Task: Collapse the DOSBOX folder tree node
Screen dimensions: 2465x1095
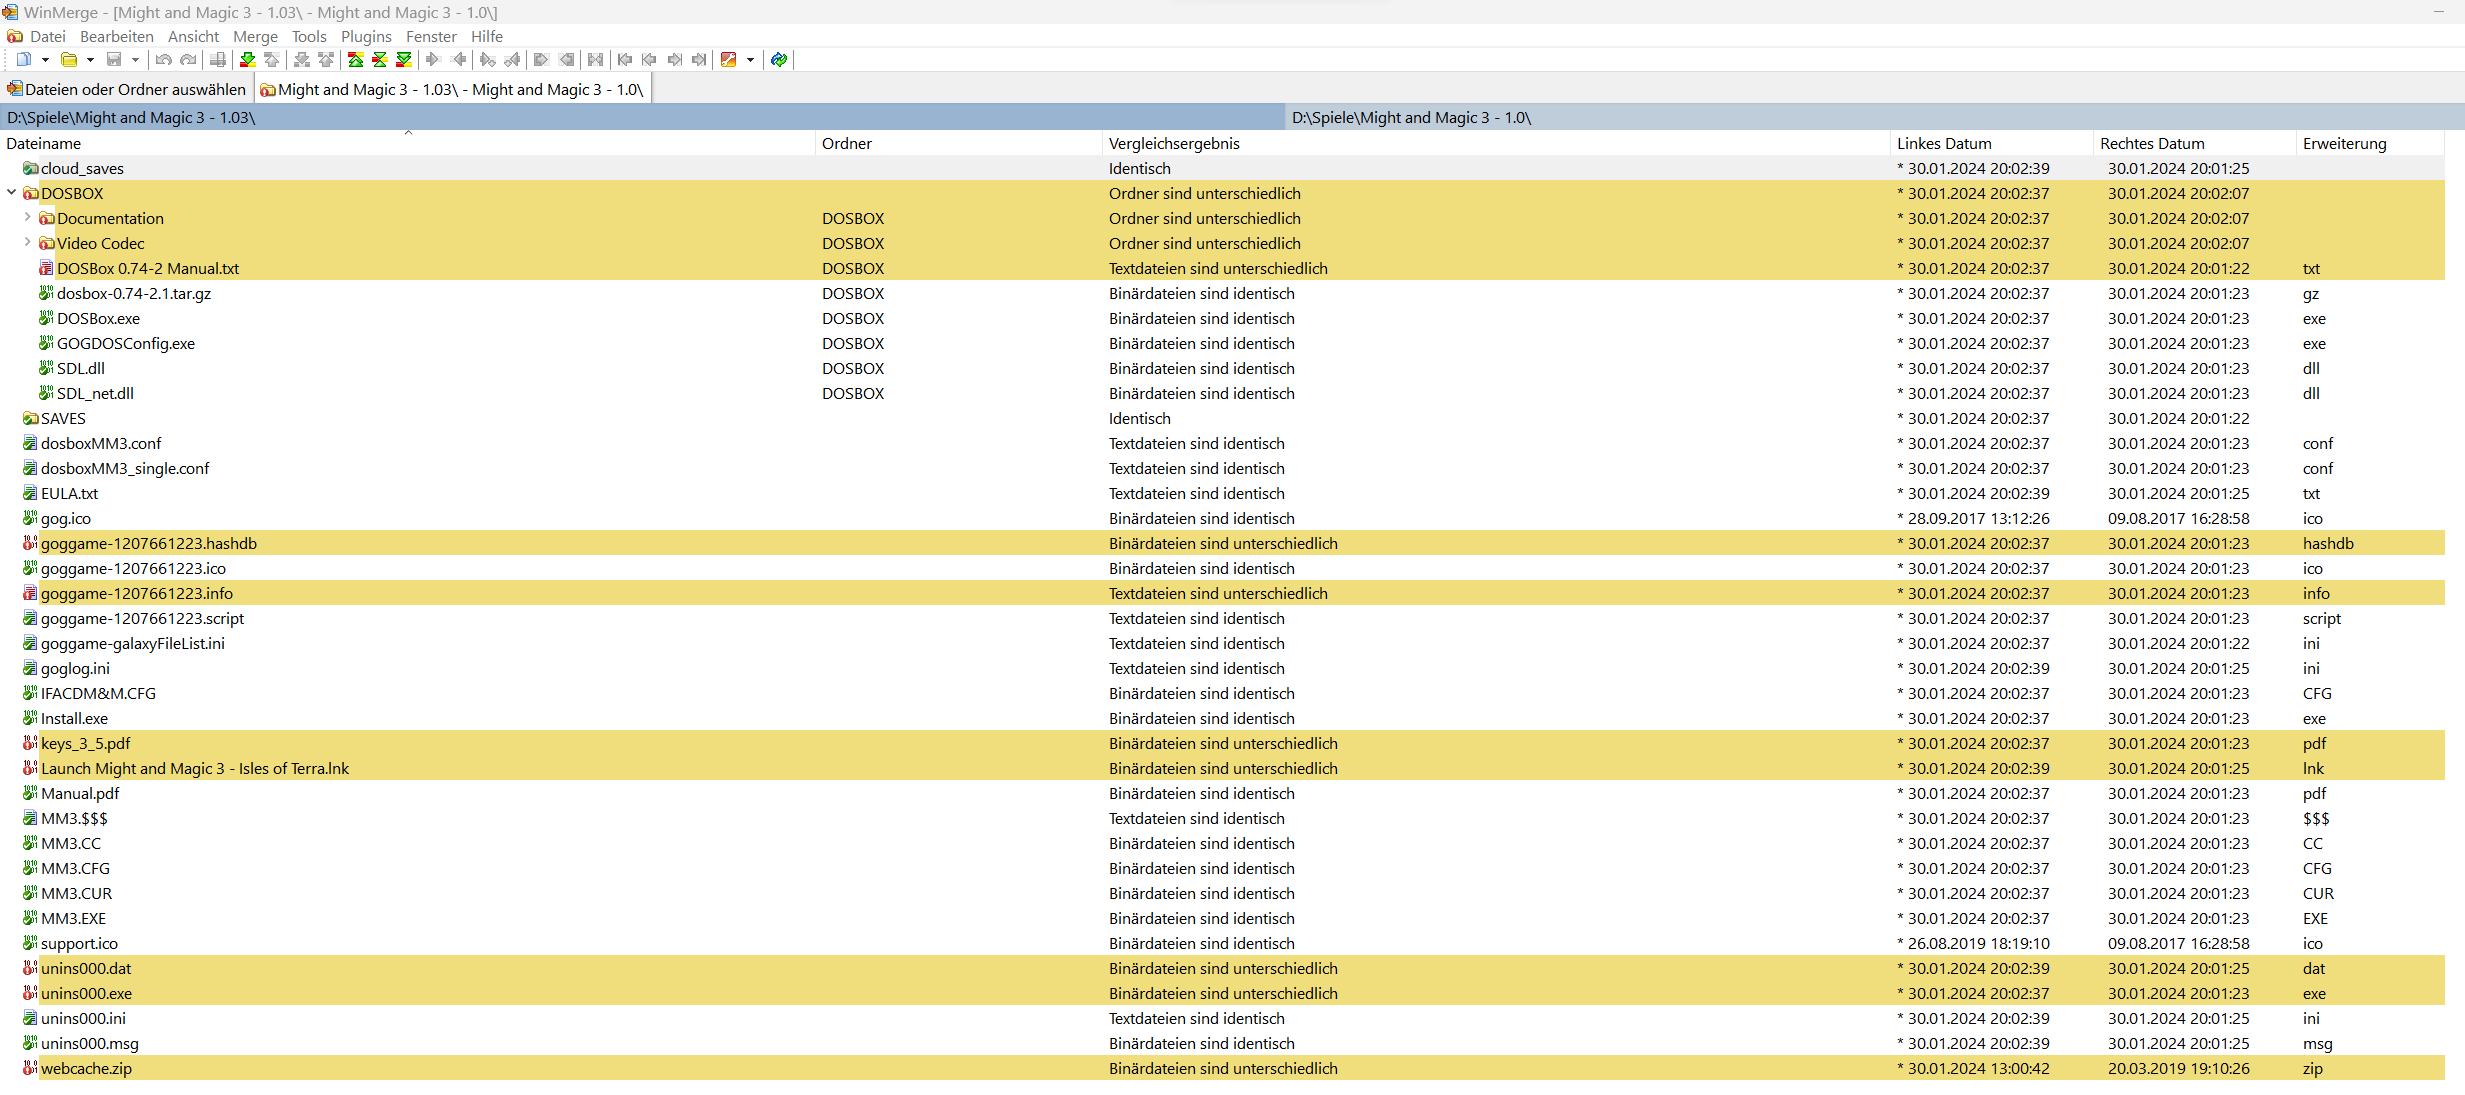Action: click(x=11, y=192)
